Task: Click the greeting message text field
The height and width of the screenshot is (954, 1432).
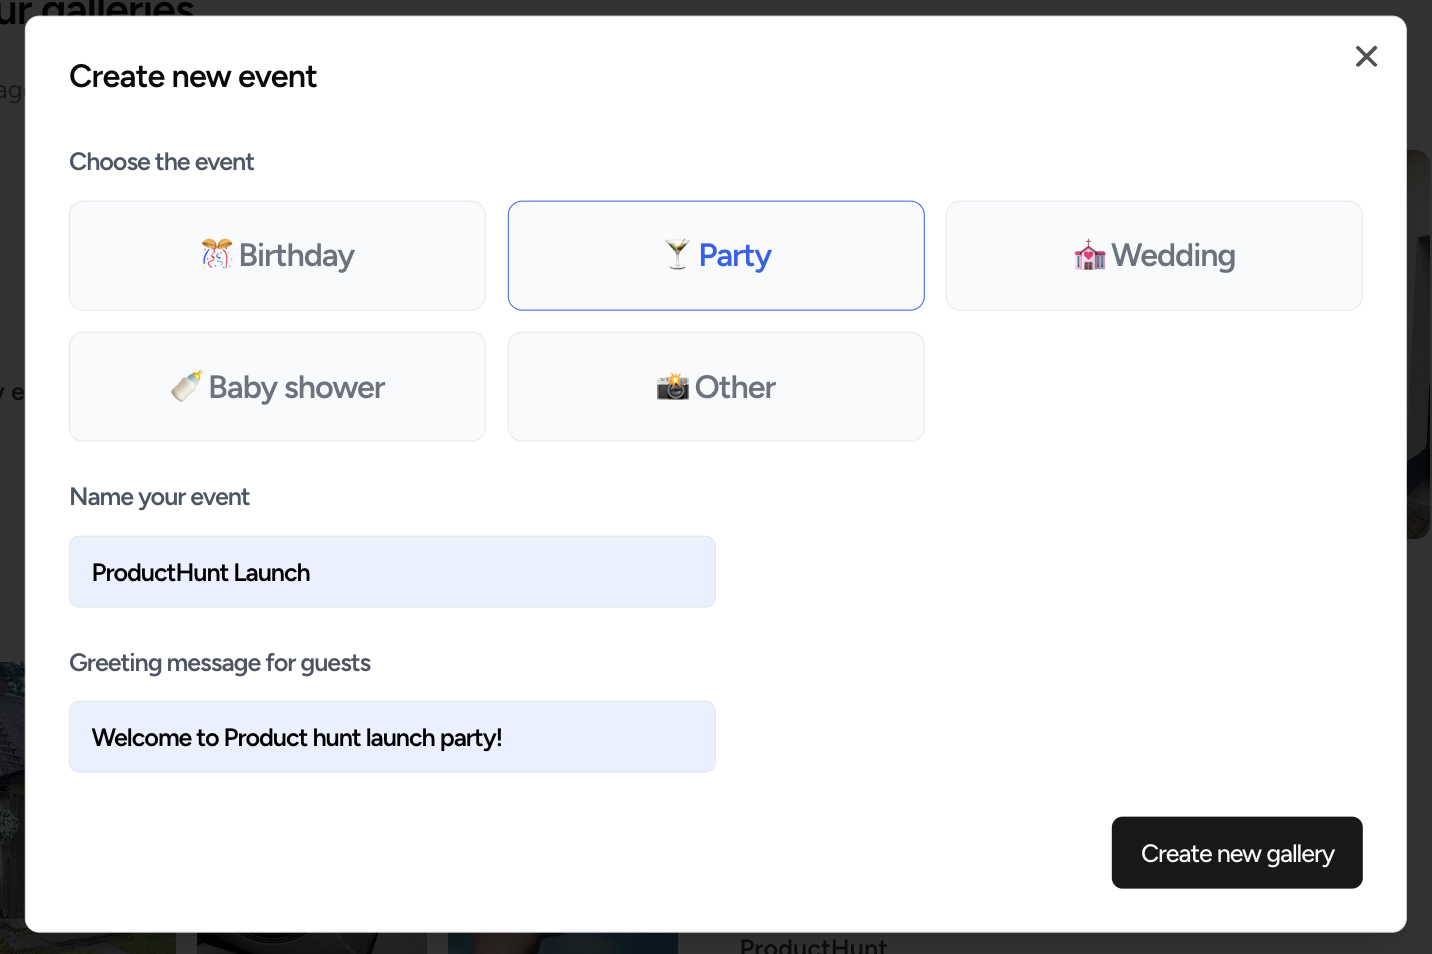Action: click(392, 736)
